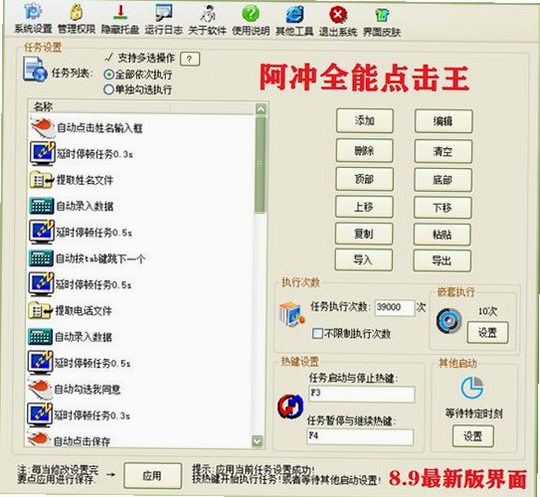Click folder icon of 提取姓名文件
This screenshot has height=497, width=540.
tap(41, 179)
